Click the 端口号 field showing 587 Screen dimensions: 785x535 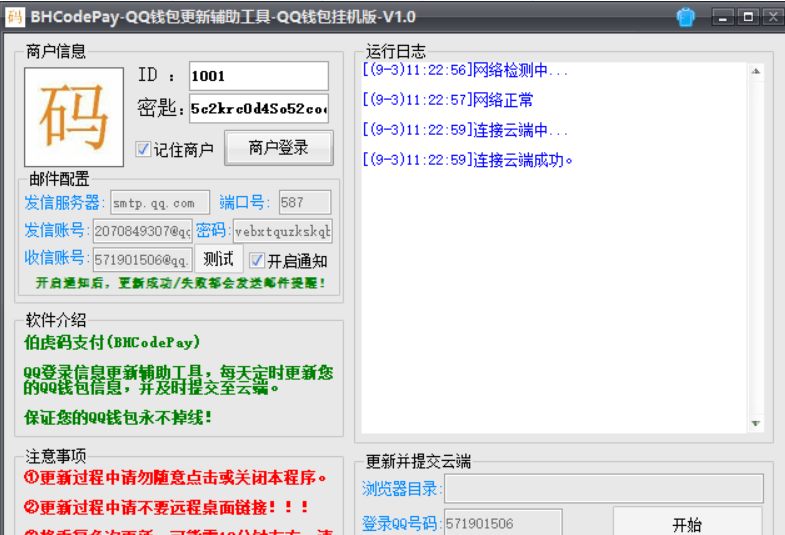tap(304, 203)
